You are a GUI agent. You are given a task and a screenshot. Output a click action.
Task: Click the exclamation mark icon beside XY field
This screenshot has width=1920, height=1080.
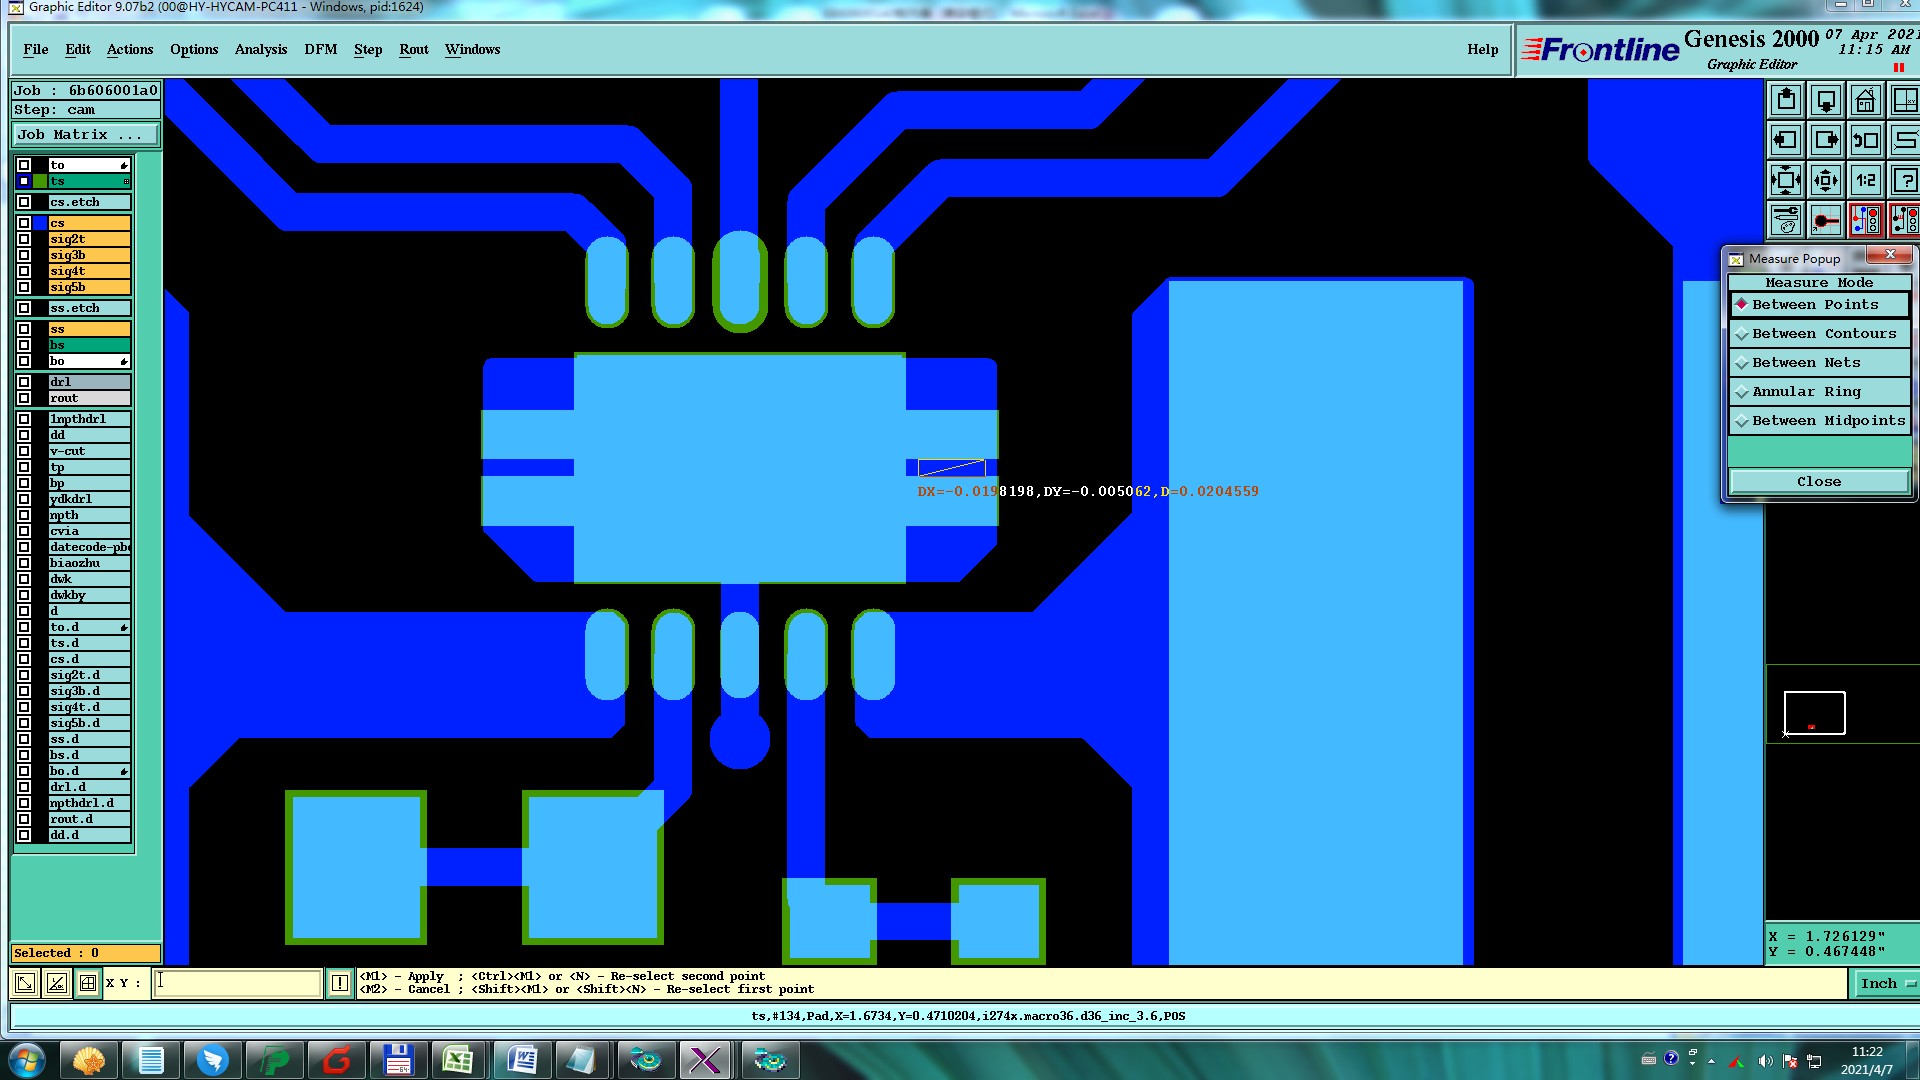(x=340, y=983)
